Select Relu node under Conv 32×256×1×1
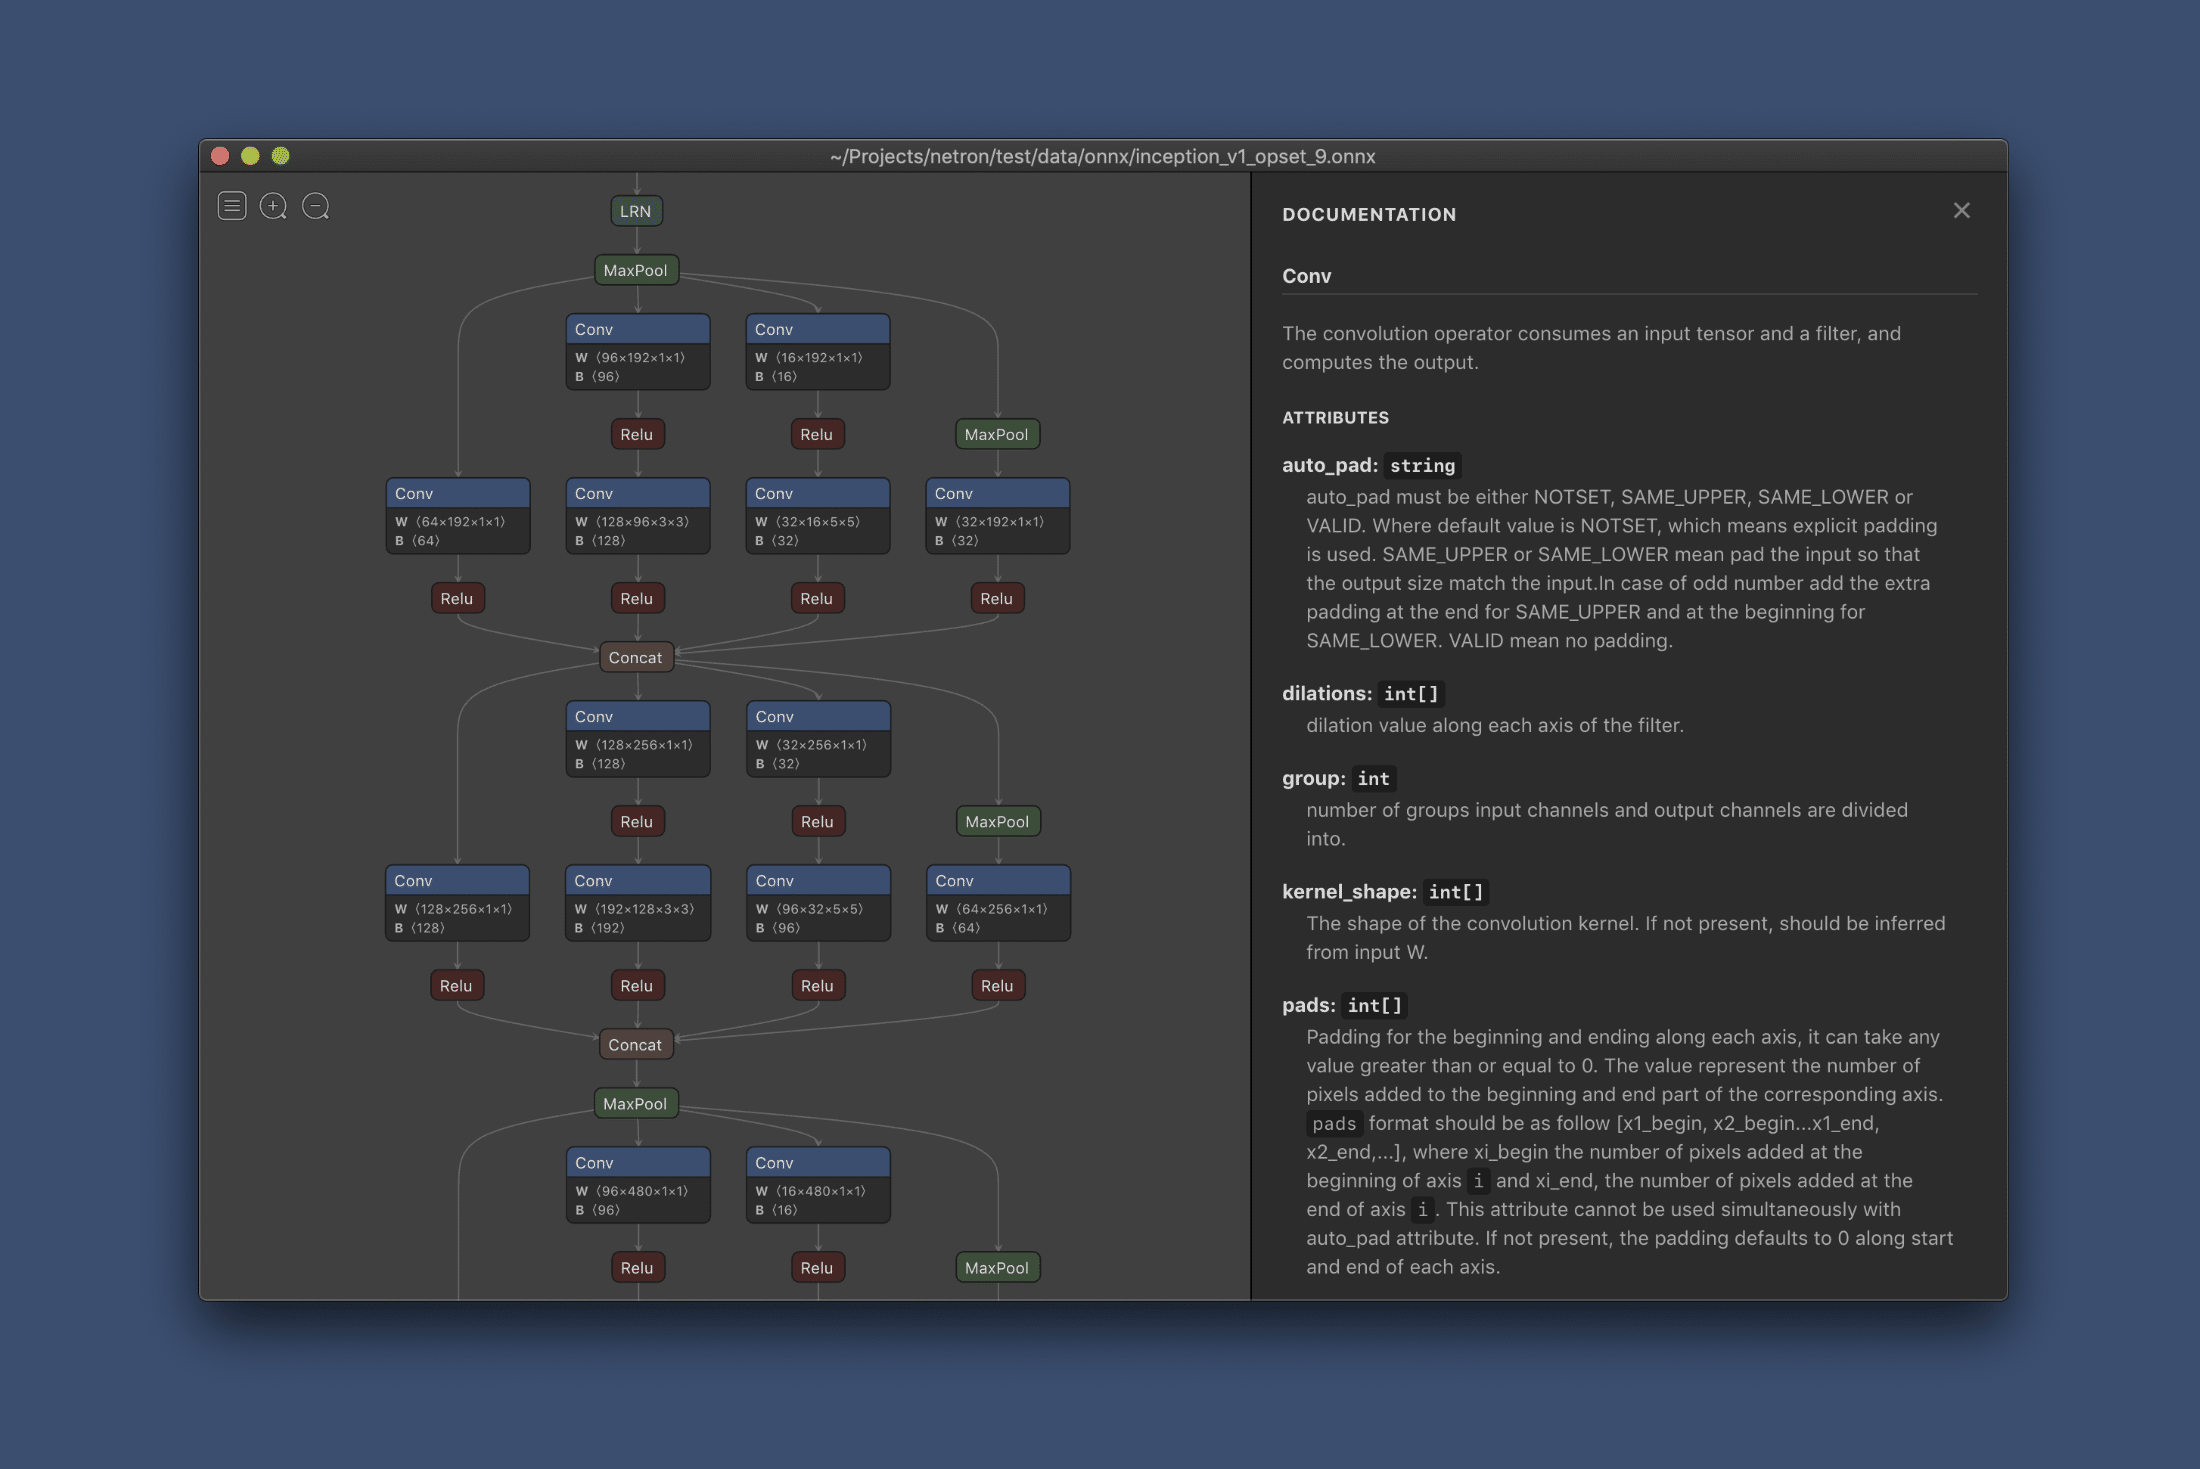The width and height of the screenshot is (2200, 1469). click(817, 821)
